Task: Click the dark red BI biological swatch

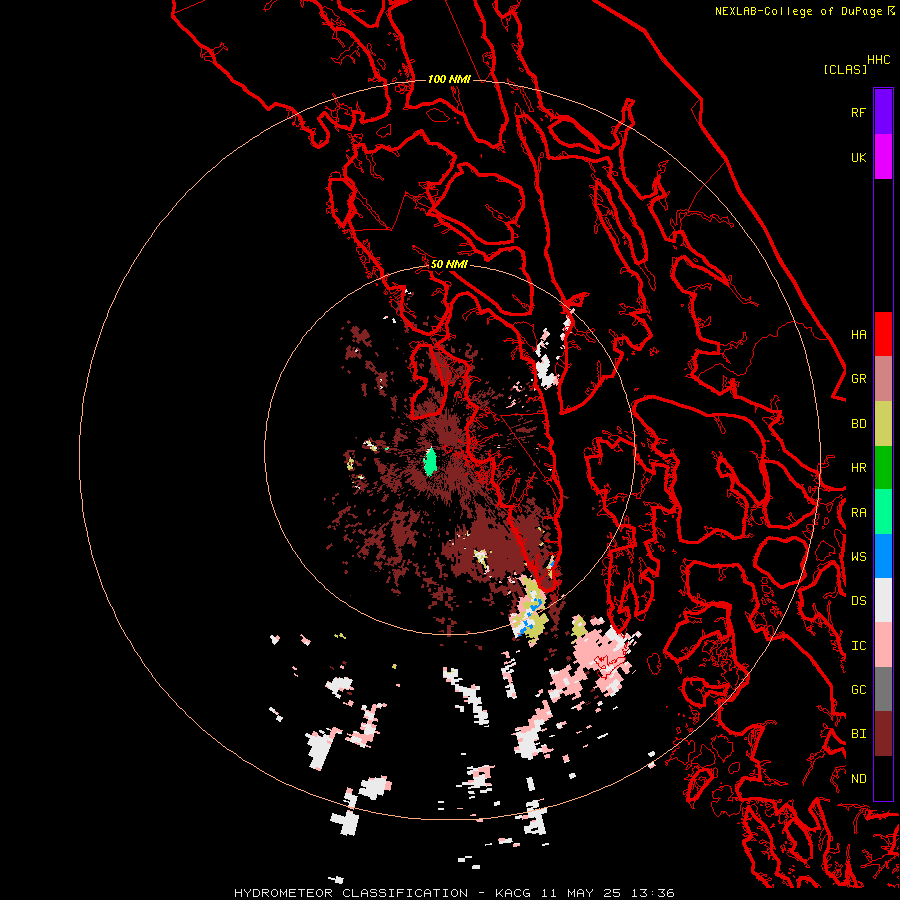Action: pos(883,734)
